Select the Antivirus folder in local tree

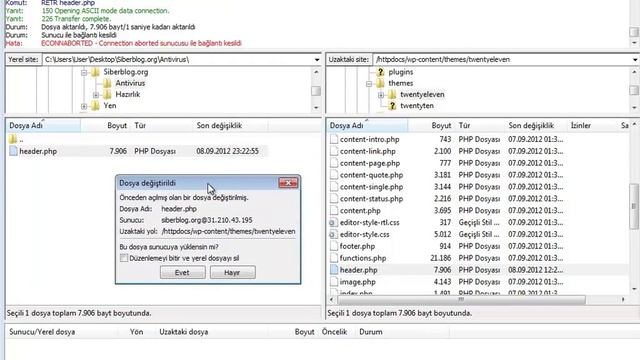click(x=130, y=83)
